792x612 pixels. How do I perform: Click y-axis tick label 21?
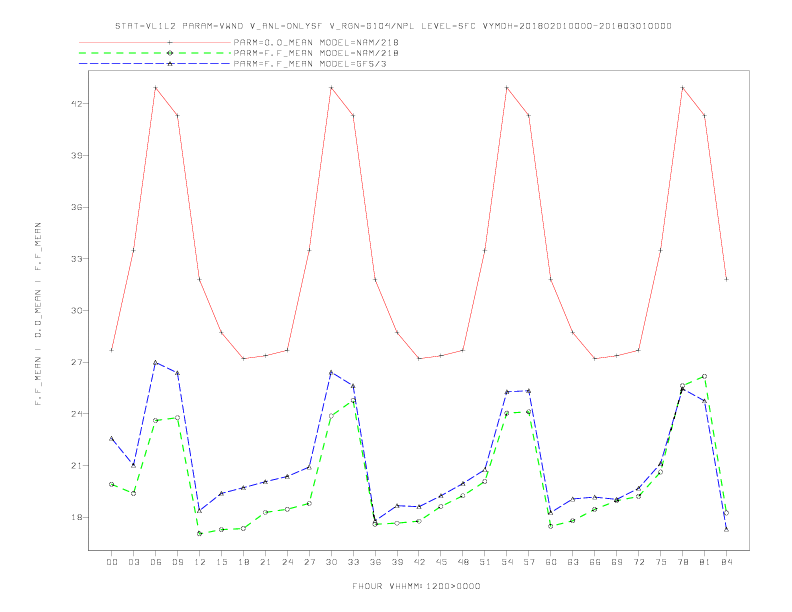tap(77, 466)
